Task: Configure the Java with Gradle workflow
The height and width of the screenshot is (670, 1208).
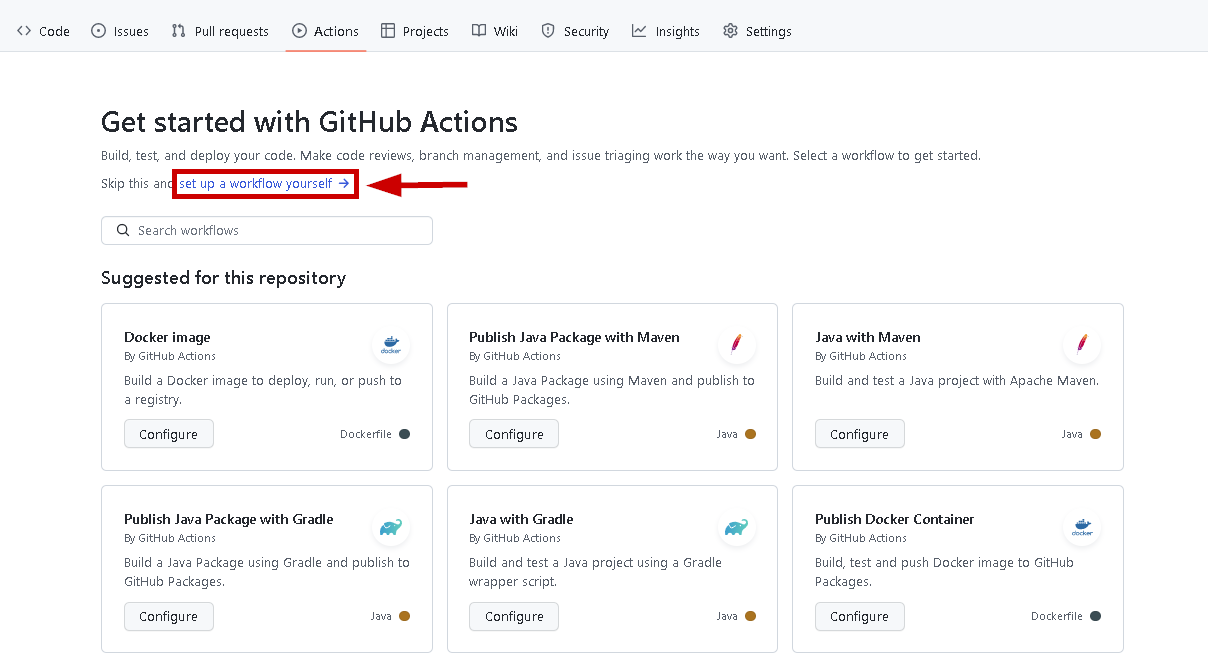Action: 514,616
